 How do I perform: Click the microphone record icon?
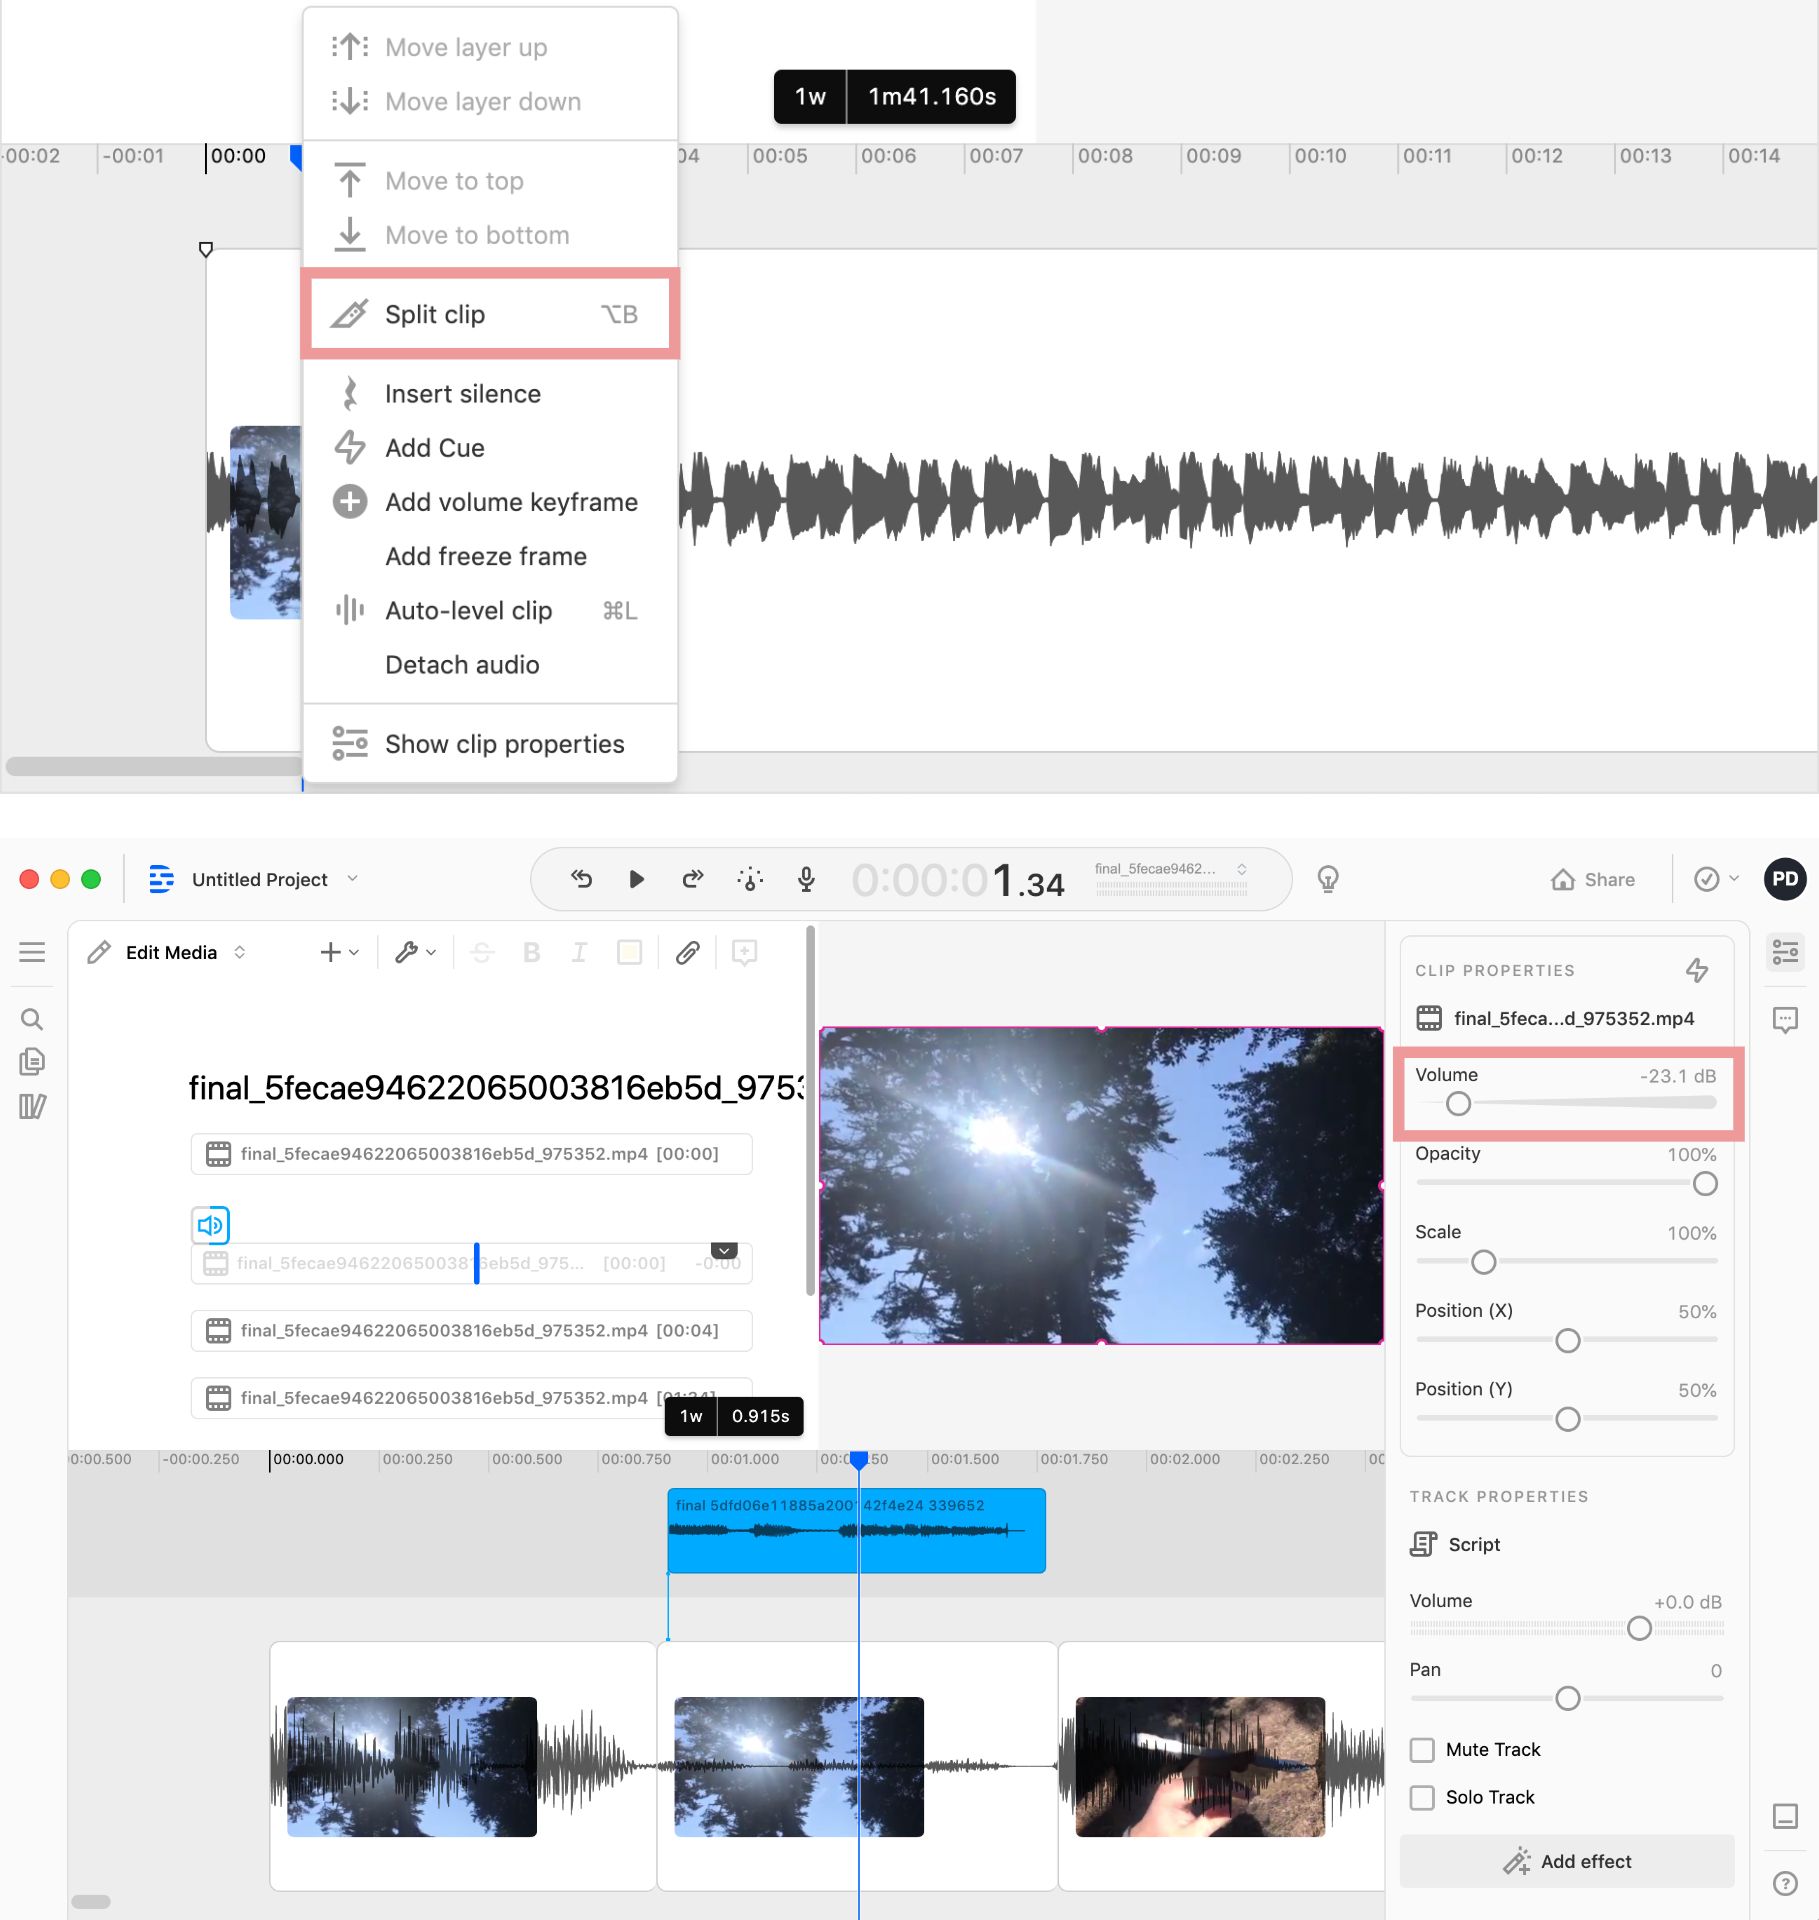[806, 879]
